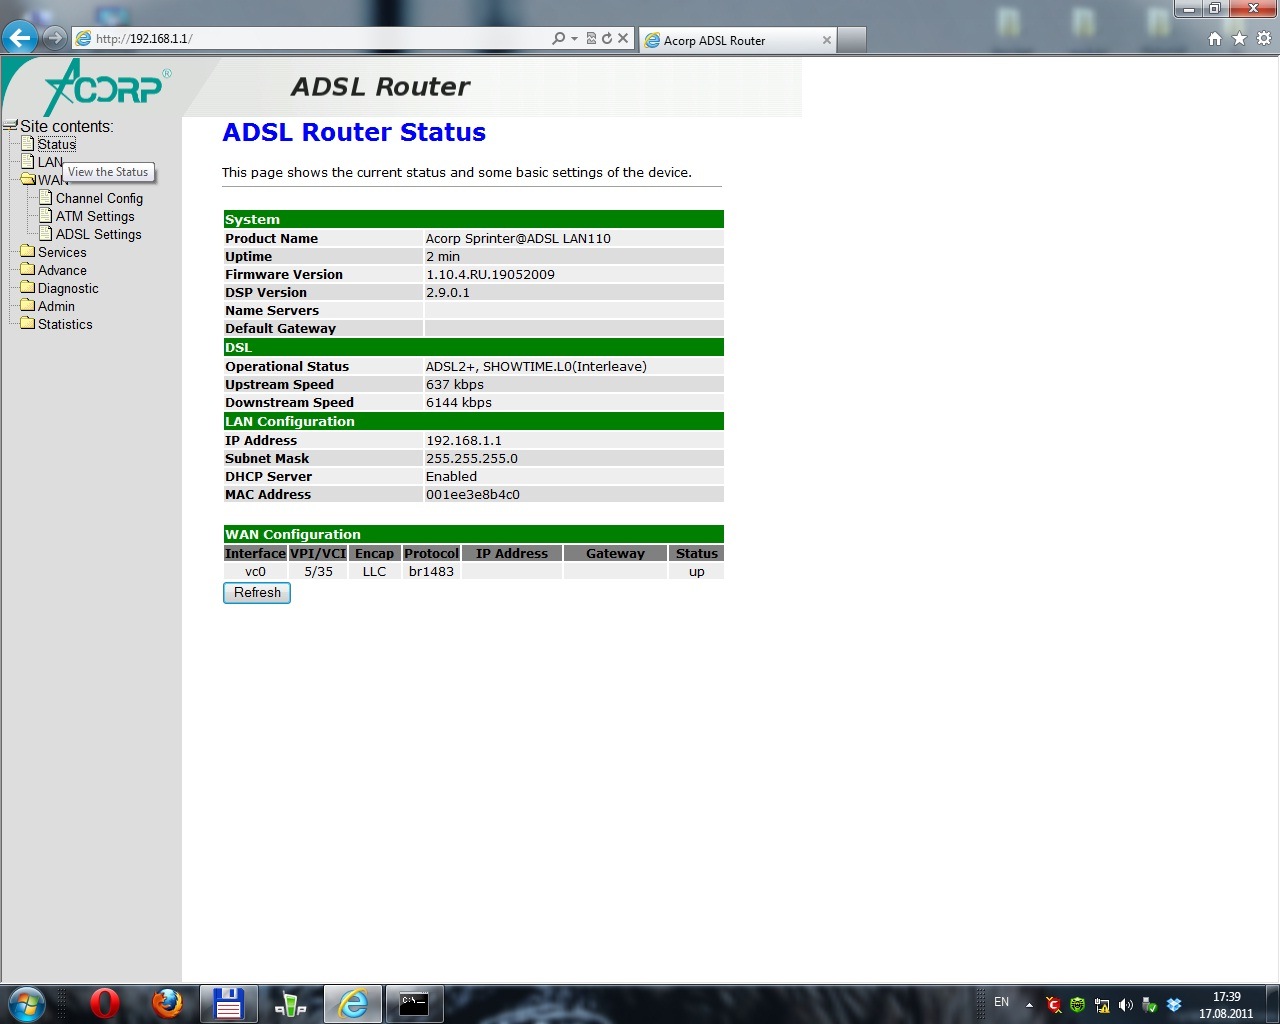The height and width of the screenshot is (1024, 1280).
Task: Launch Firefox from the taskbar
Action: (x=167, y=1003)
